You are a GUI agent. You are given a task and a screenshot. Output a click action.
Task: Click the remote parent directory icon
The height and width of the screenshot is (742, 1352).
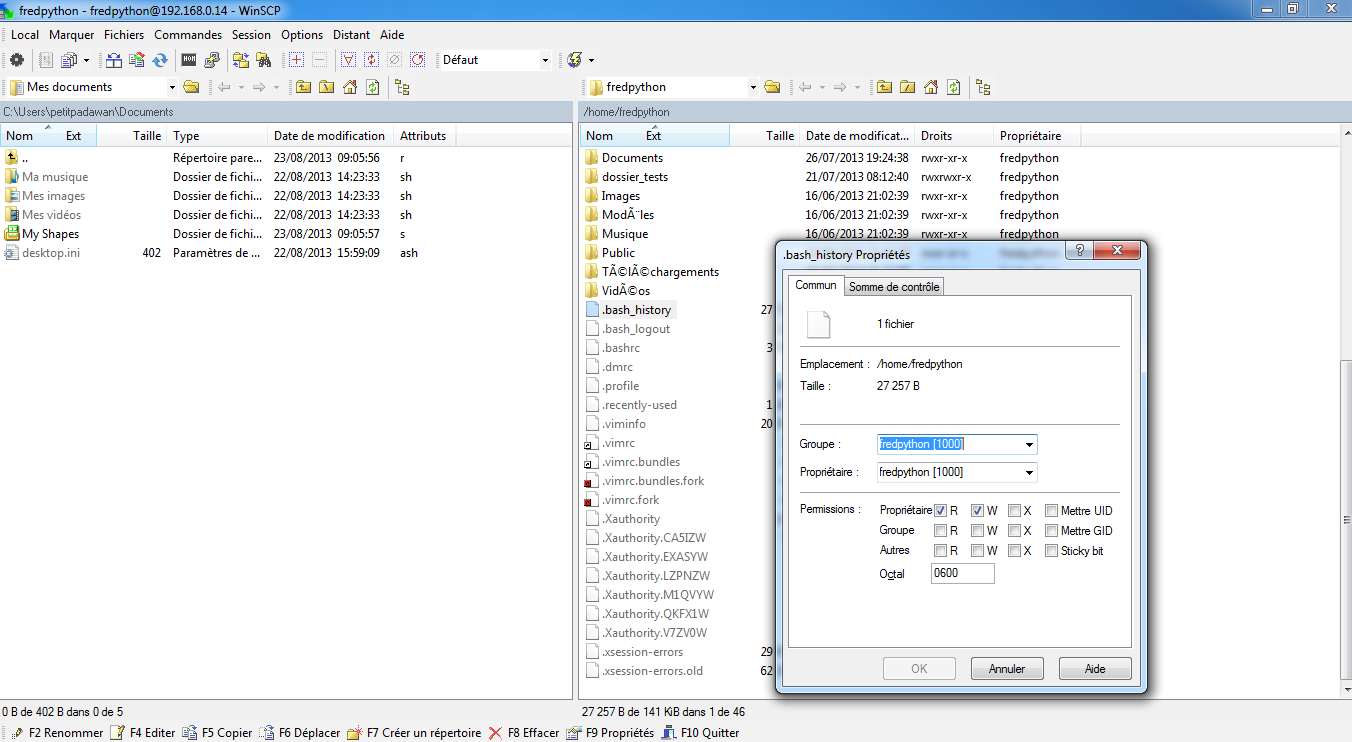click(x=884, y=86)
